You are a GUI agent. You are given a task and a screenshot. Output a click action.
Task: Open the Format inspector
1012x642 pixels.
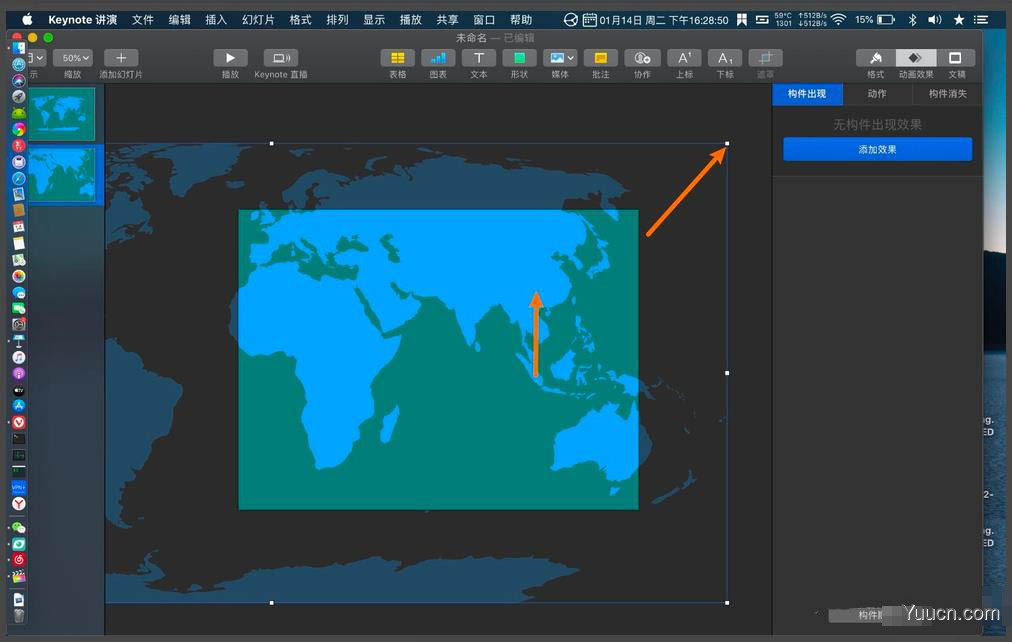click(876, 58)
